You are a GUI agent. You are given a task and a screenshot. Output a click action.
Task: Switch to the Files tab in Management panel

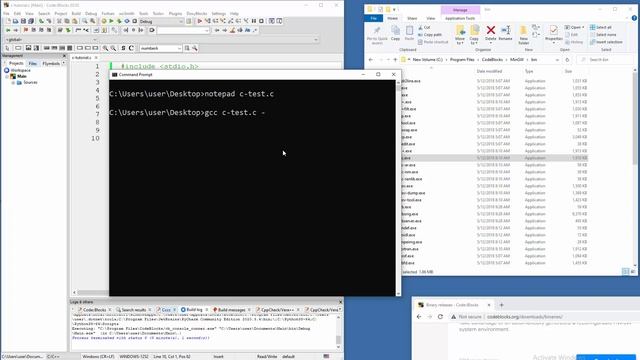point(33,64)
